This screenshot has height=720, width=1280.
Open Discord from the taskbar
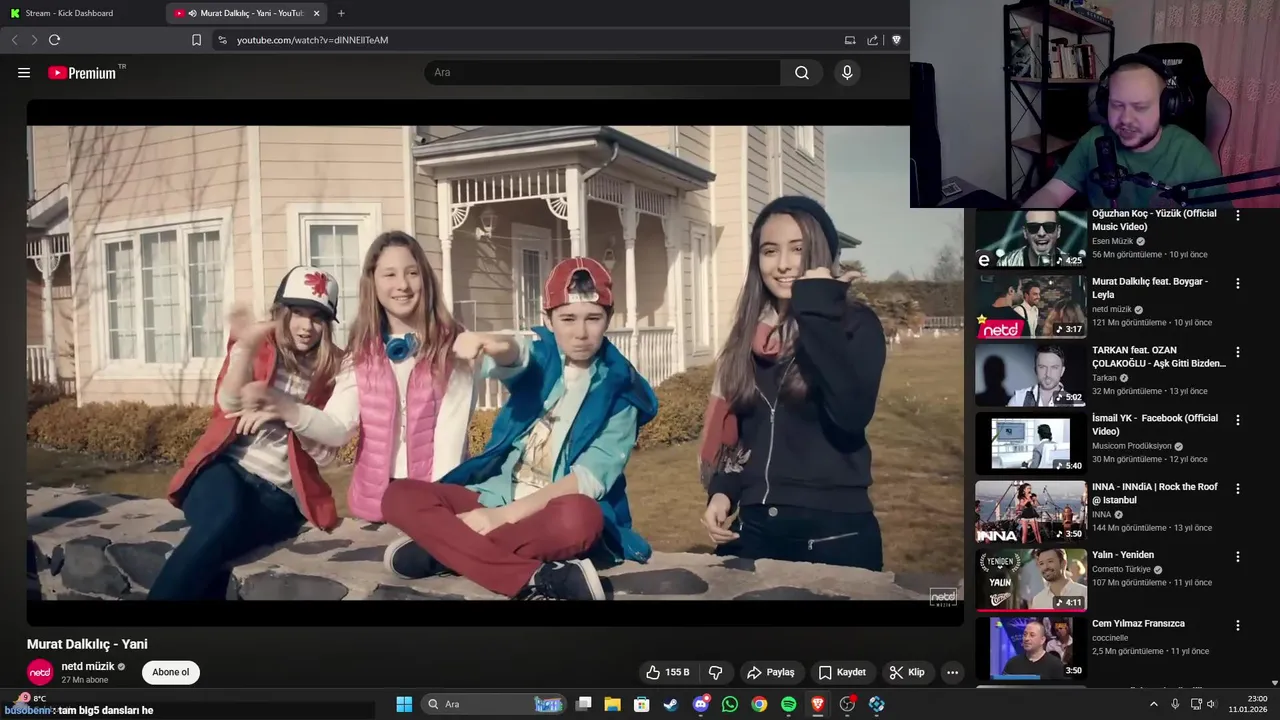pyautogui.click(x=701, y=704)
